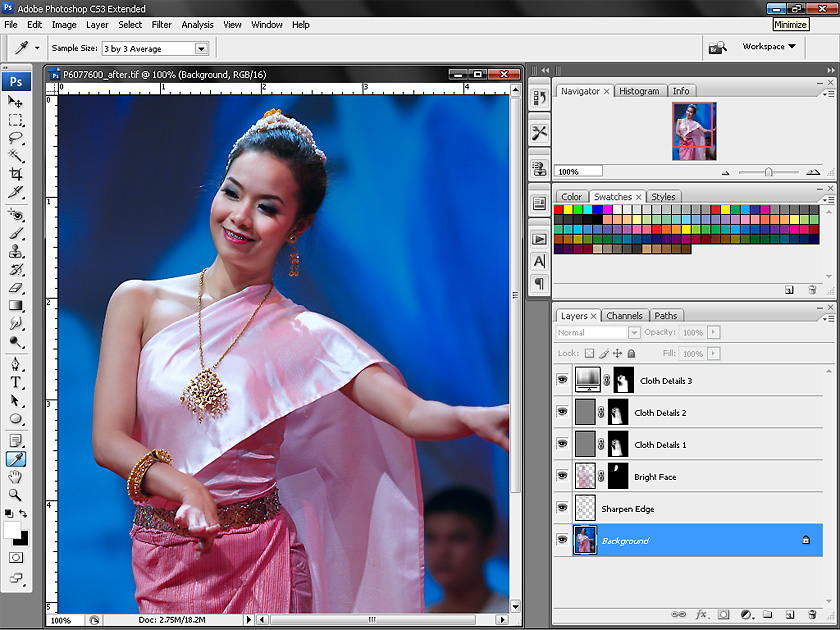Select the Ellipse shape tool
This screenshot has width=840, height=630.
coord(16,419)
